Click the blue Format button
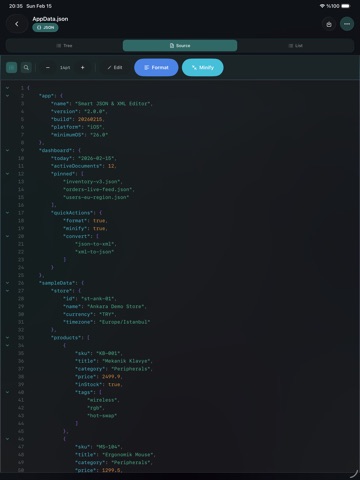Screen dimensions: 360x480 [156, 68]
